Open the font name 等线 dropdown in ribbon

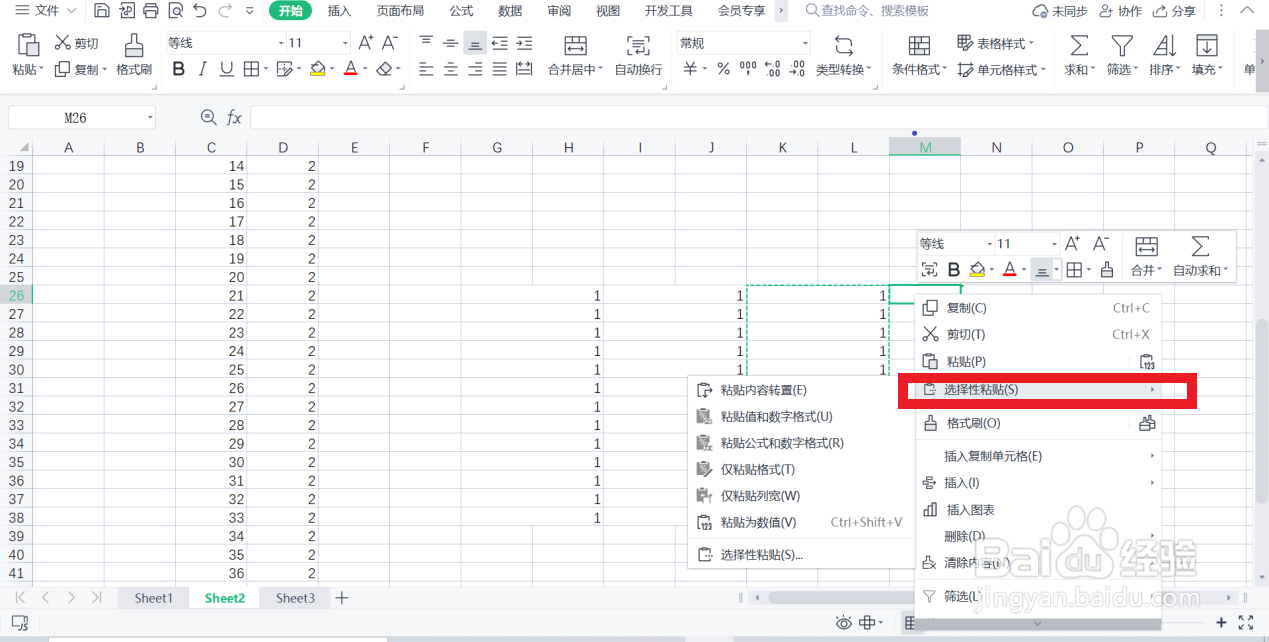[x=280, y=44]
